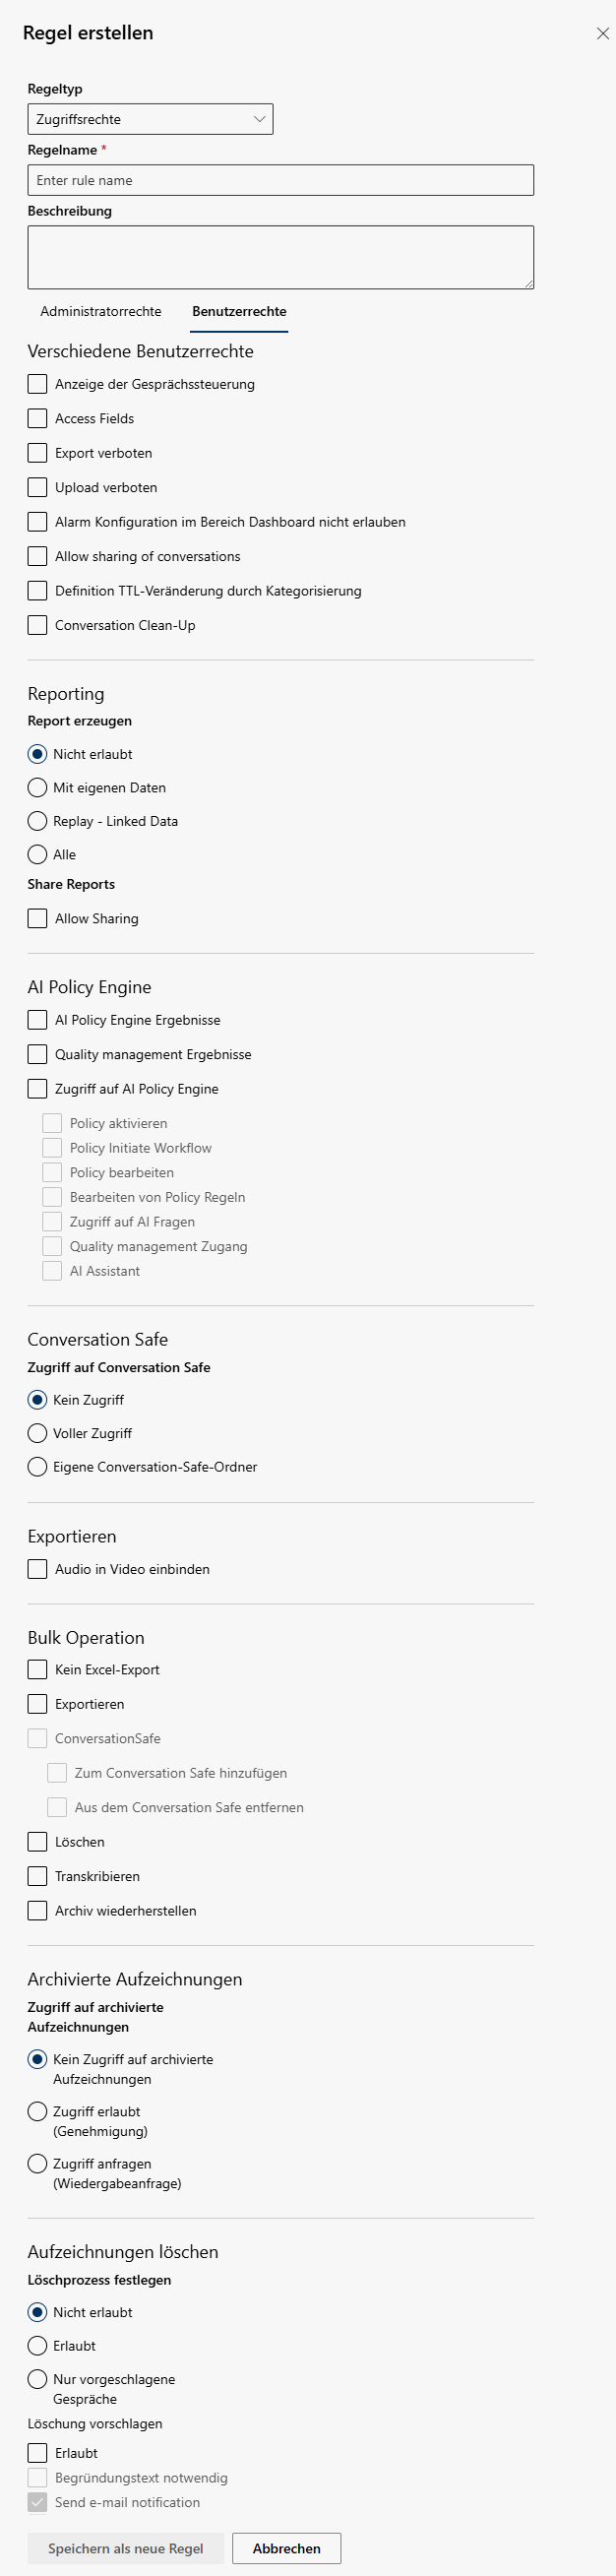
Task: Open the Regeltyp dropdown
Action: (150, 119)
